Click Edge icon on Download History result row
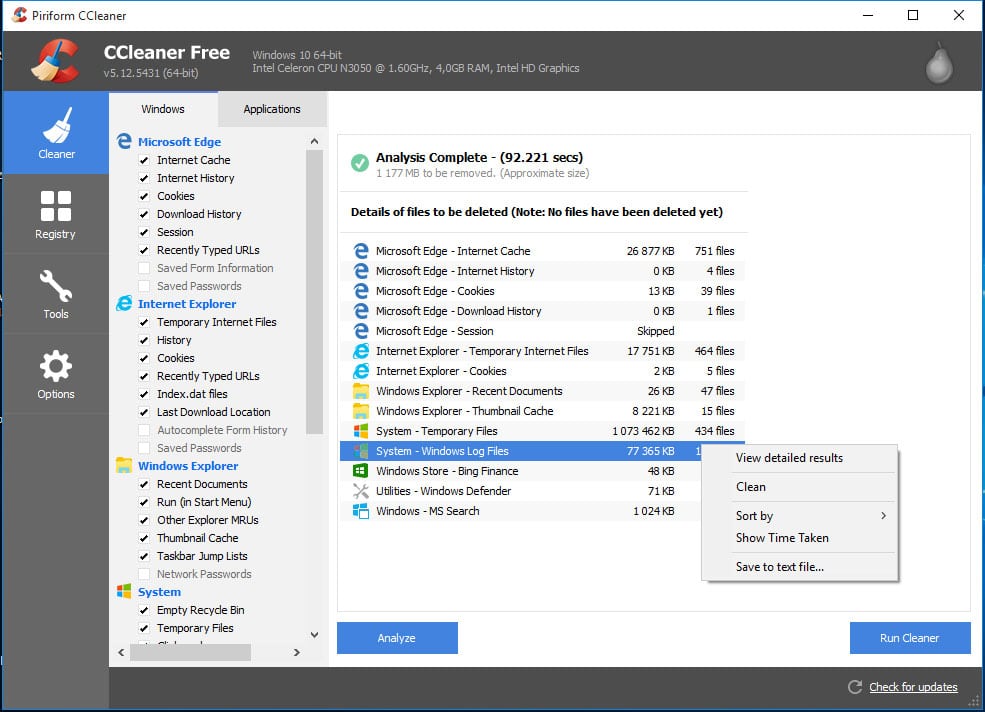Screen dimensions: 985x712 361,311
